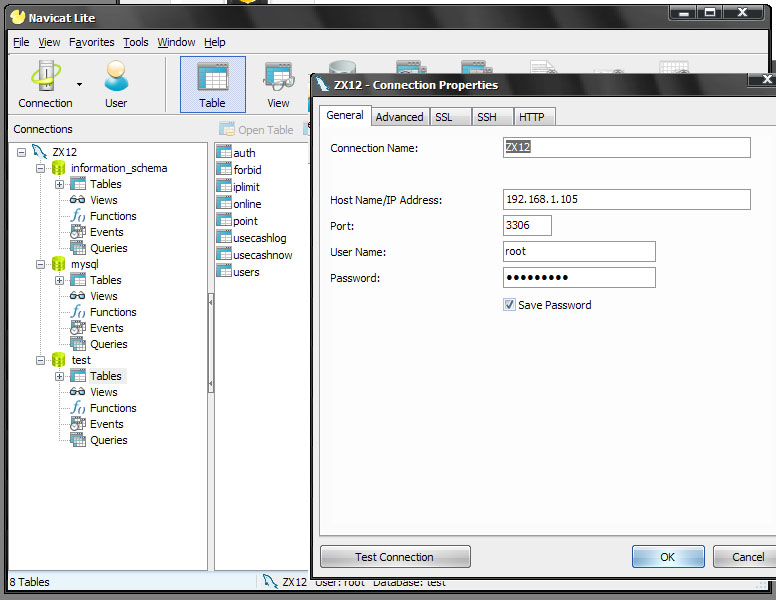Toggle the Save Password checkbox
This screenshot has width=776, height=600.
click(x=509, y=304)
